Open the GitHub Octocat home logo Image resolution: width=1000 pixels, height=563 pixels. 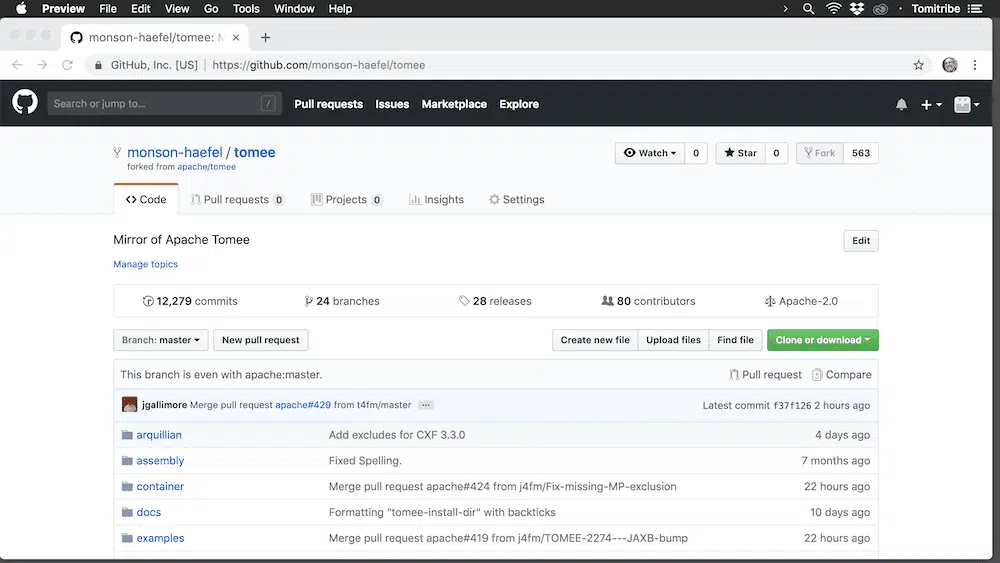point(25,103)
